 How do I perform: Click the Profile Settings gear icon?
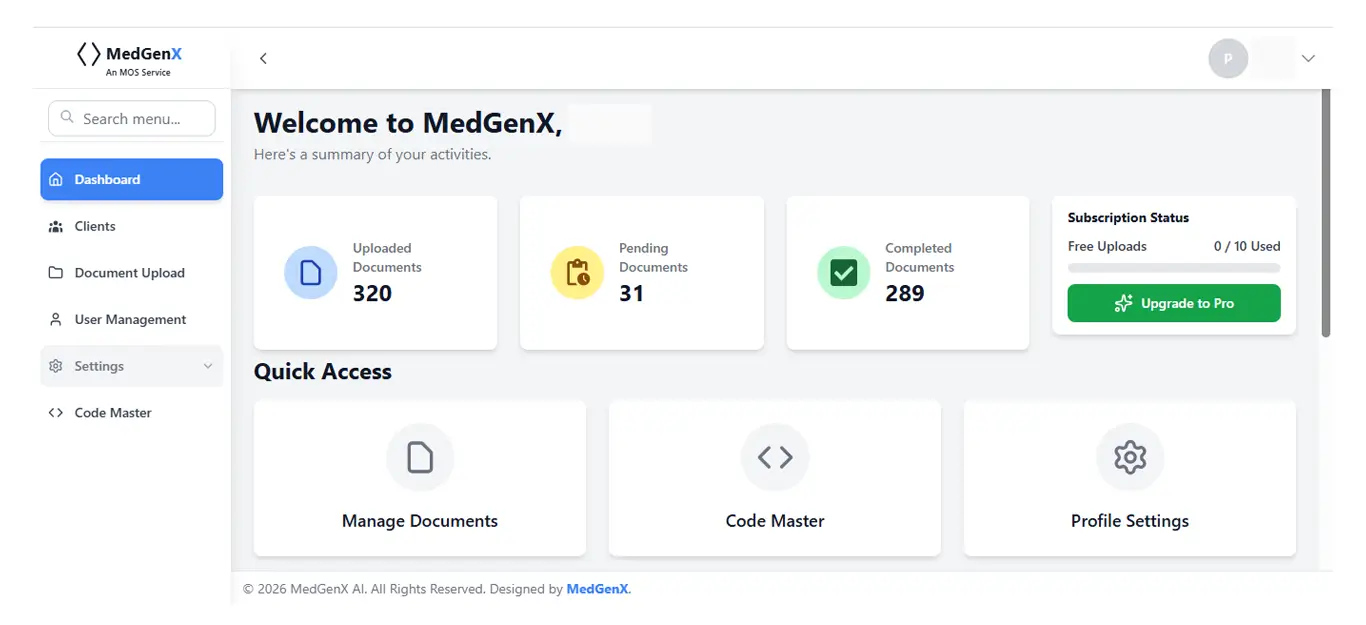pyautogui.click(x=1130, y=458)
